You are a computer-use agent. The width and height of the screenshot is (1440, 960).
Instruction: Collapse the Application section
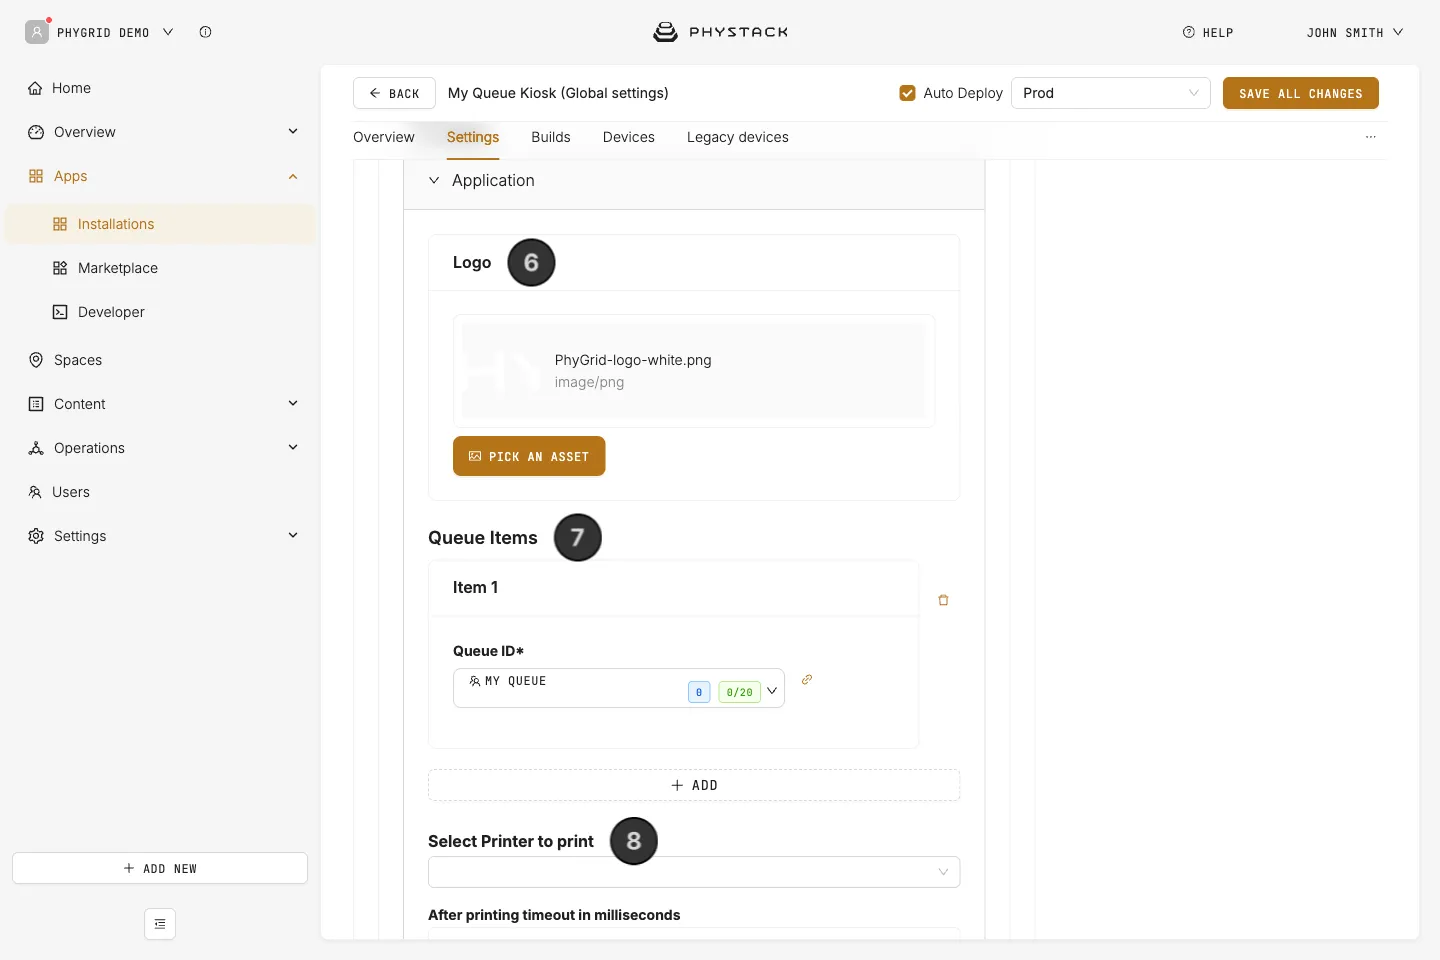tap(434, 180)
